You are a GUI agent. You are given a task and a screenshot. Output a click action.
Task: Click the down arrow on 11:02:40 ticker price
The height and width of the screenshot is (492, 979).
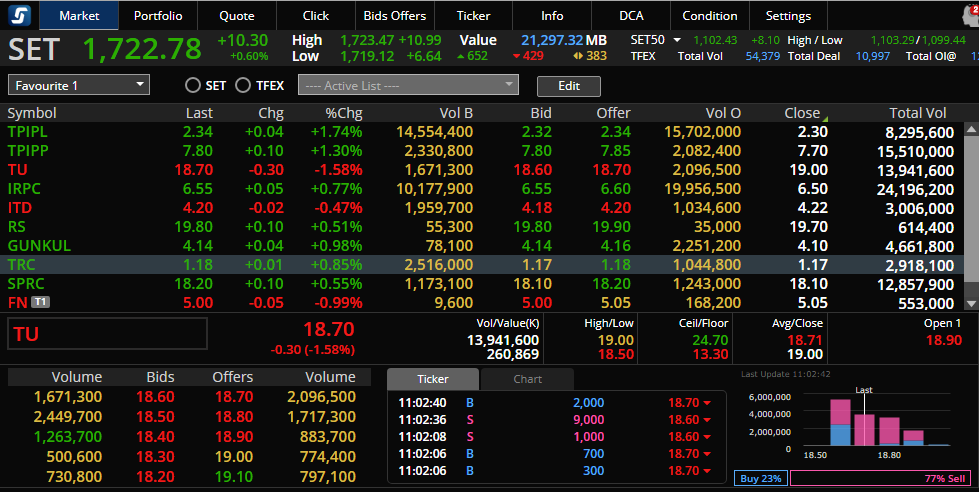point(707,403)
